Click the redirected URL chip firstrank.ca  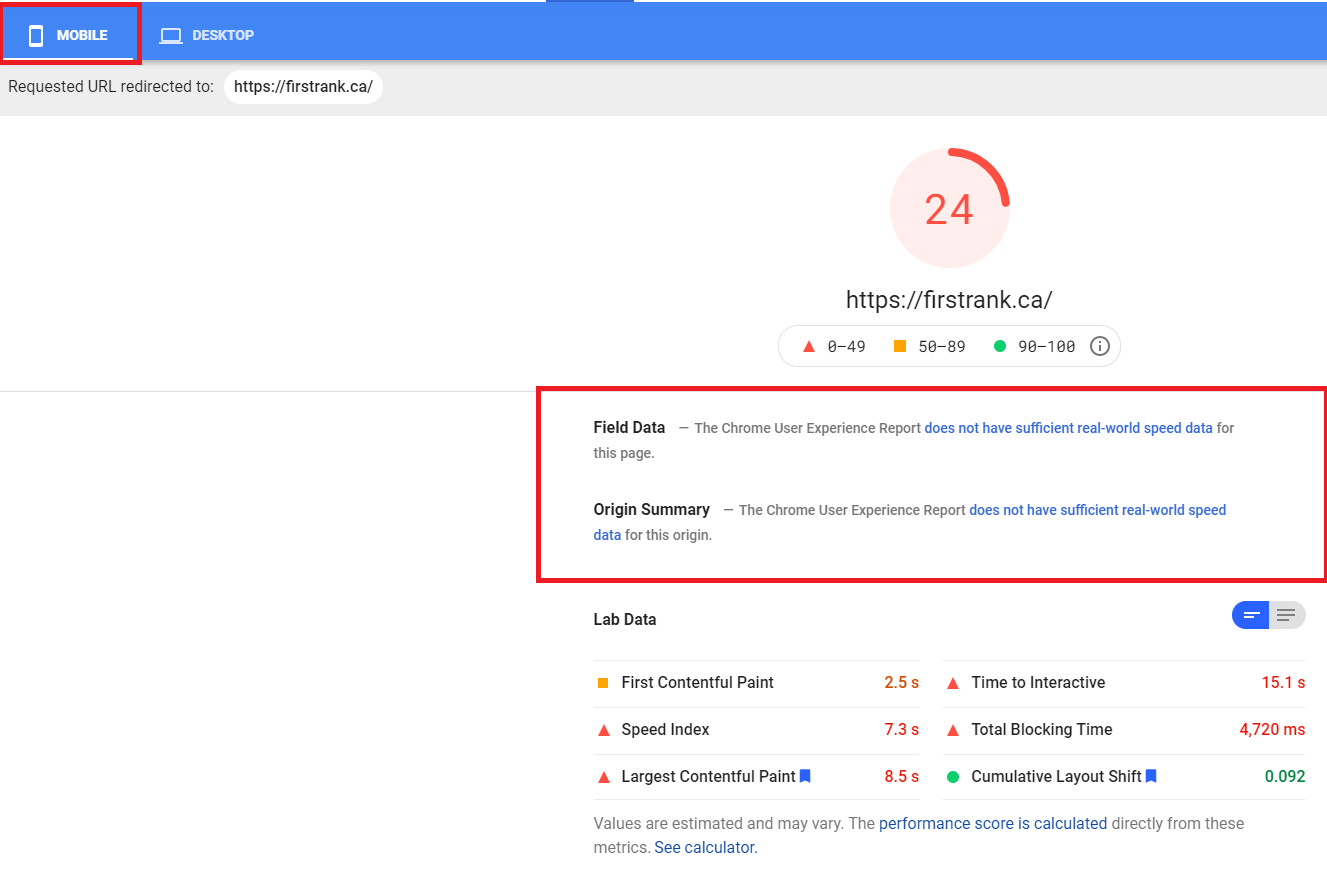303,87
